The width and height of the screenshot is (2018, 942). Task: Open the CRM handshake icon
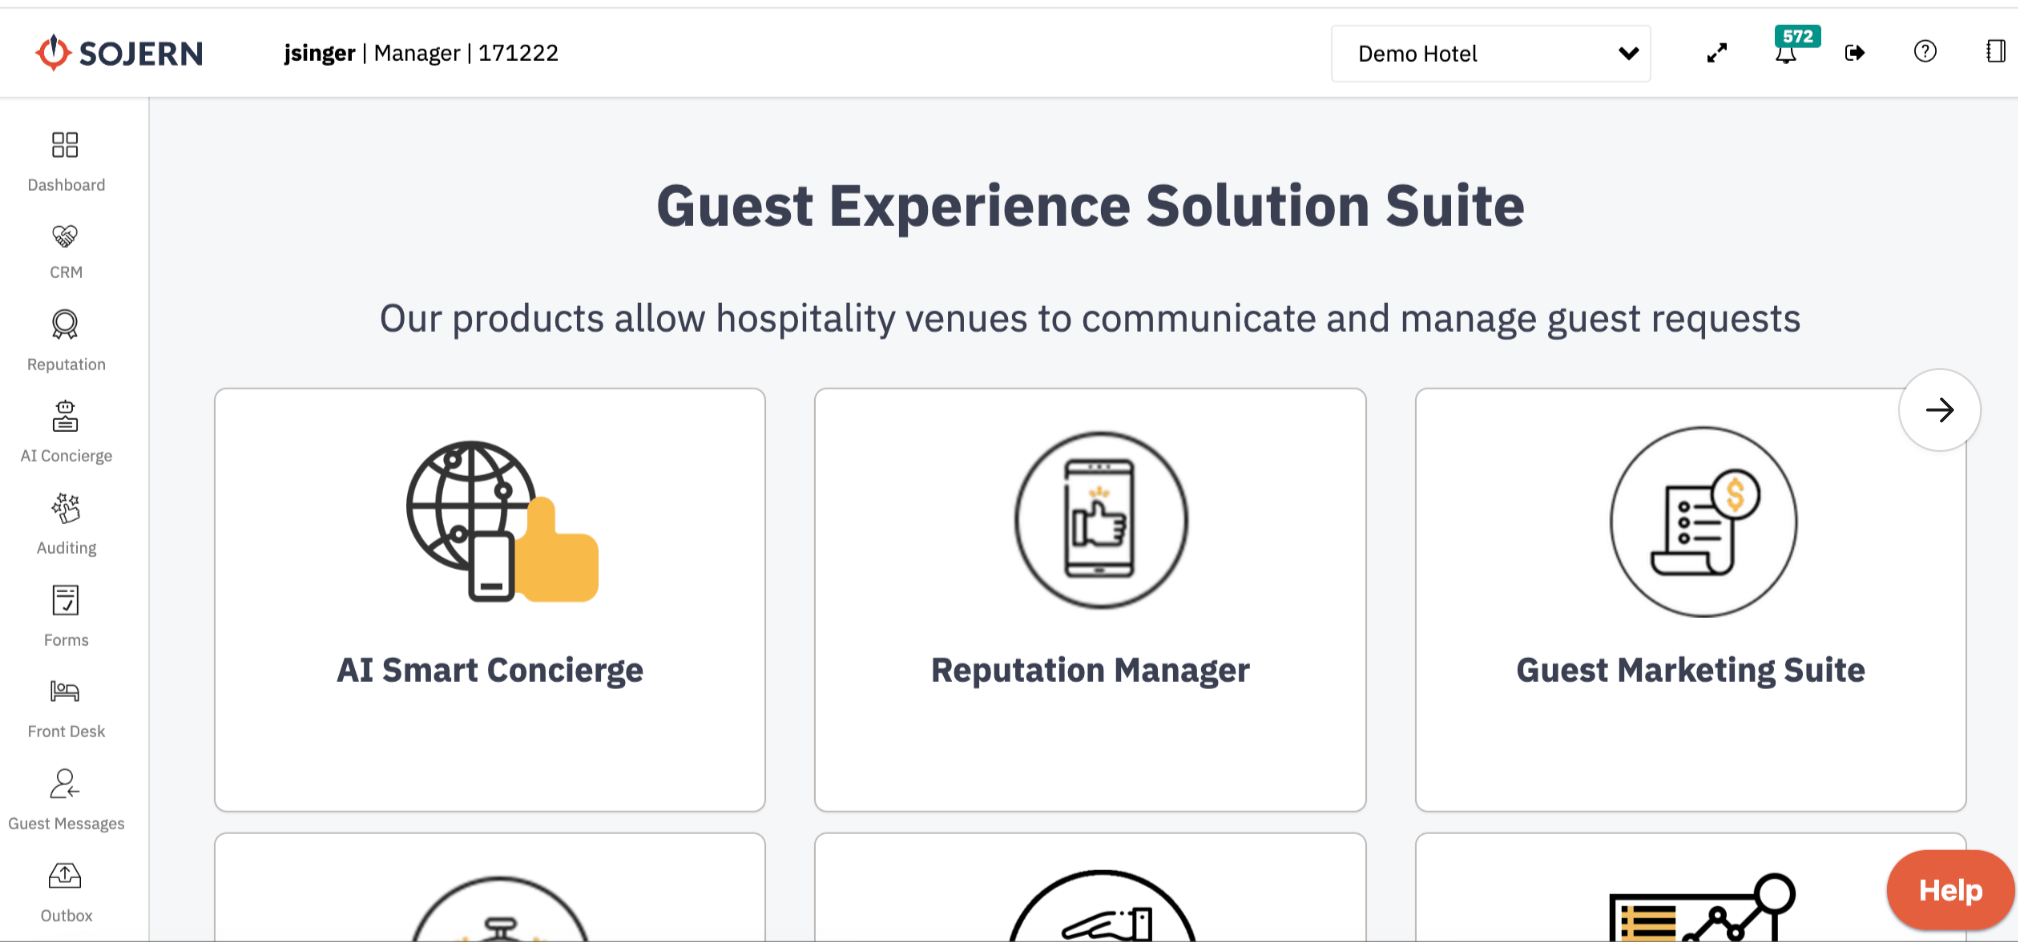pos(65,237)
